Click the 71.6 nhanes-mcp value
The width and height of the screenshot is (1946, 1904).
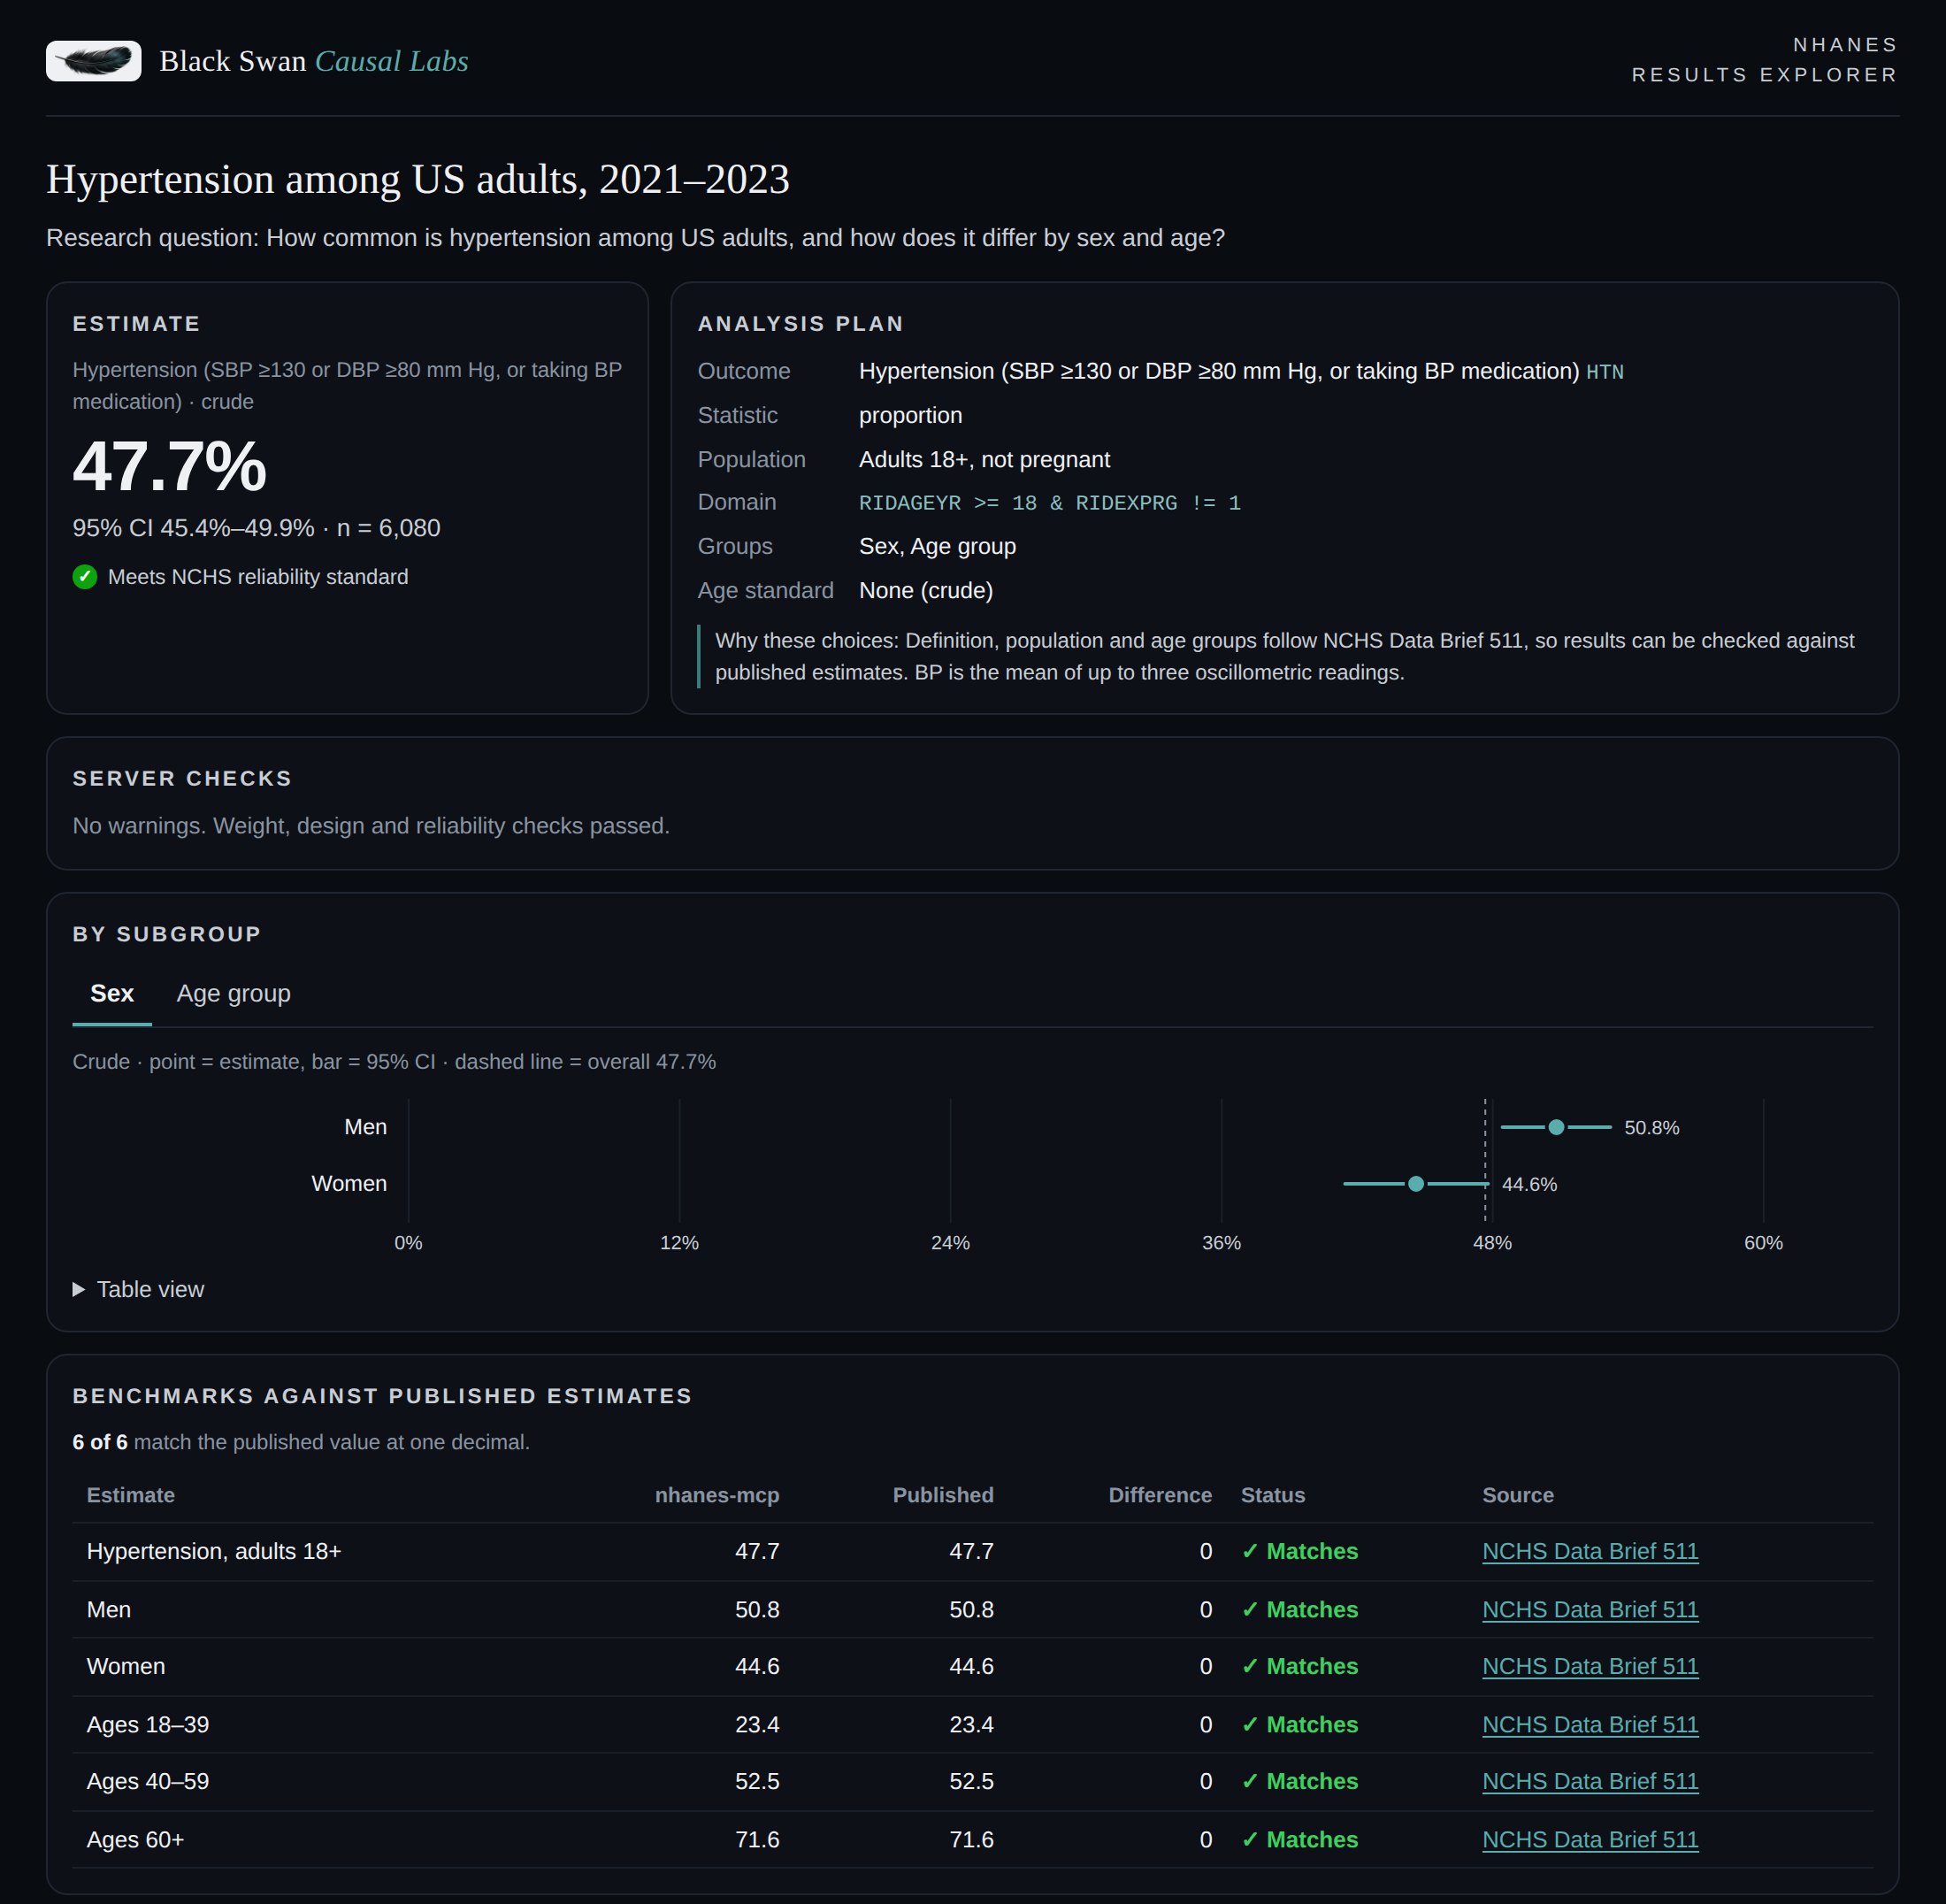757,1839
